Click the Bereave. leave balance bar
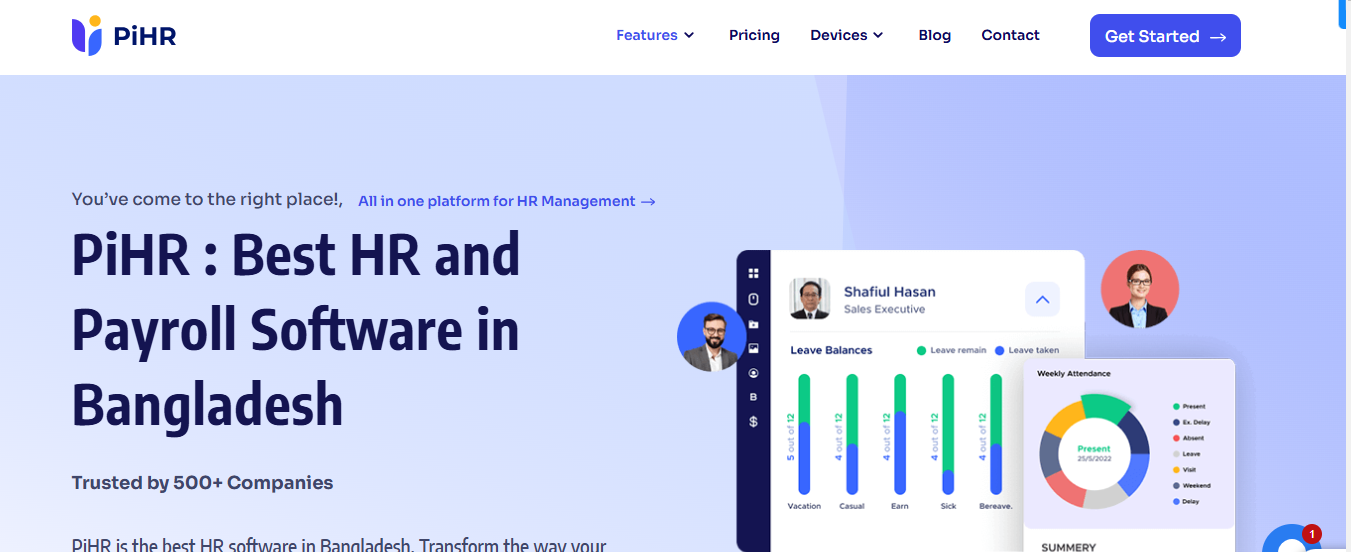This screenshot has height=552, width=1351. point(996,434)
